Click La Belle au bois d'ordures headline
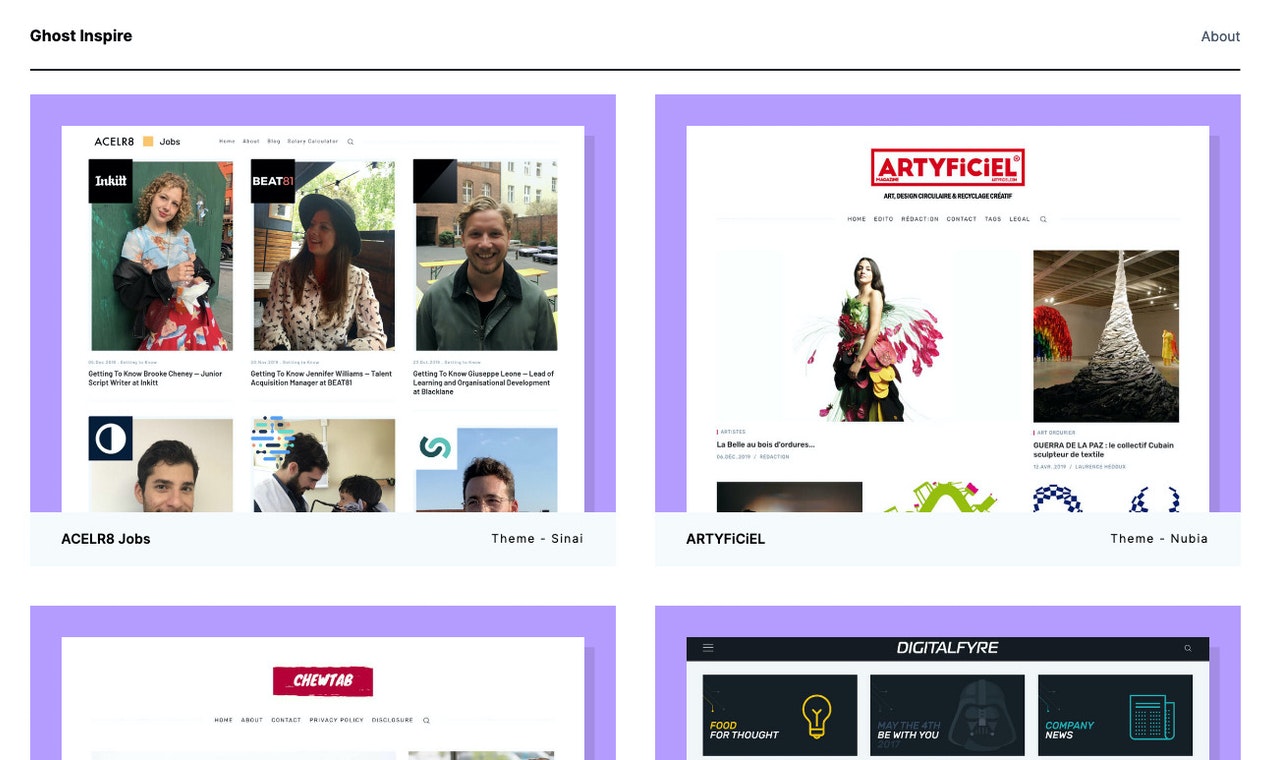The height and width of the screenshot is (760, 1270). (x=765, y=445)
